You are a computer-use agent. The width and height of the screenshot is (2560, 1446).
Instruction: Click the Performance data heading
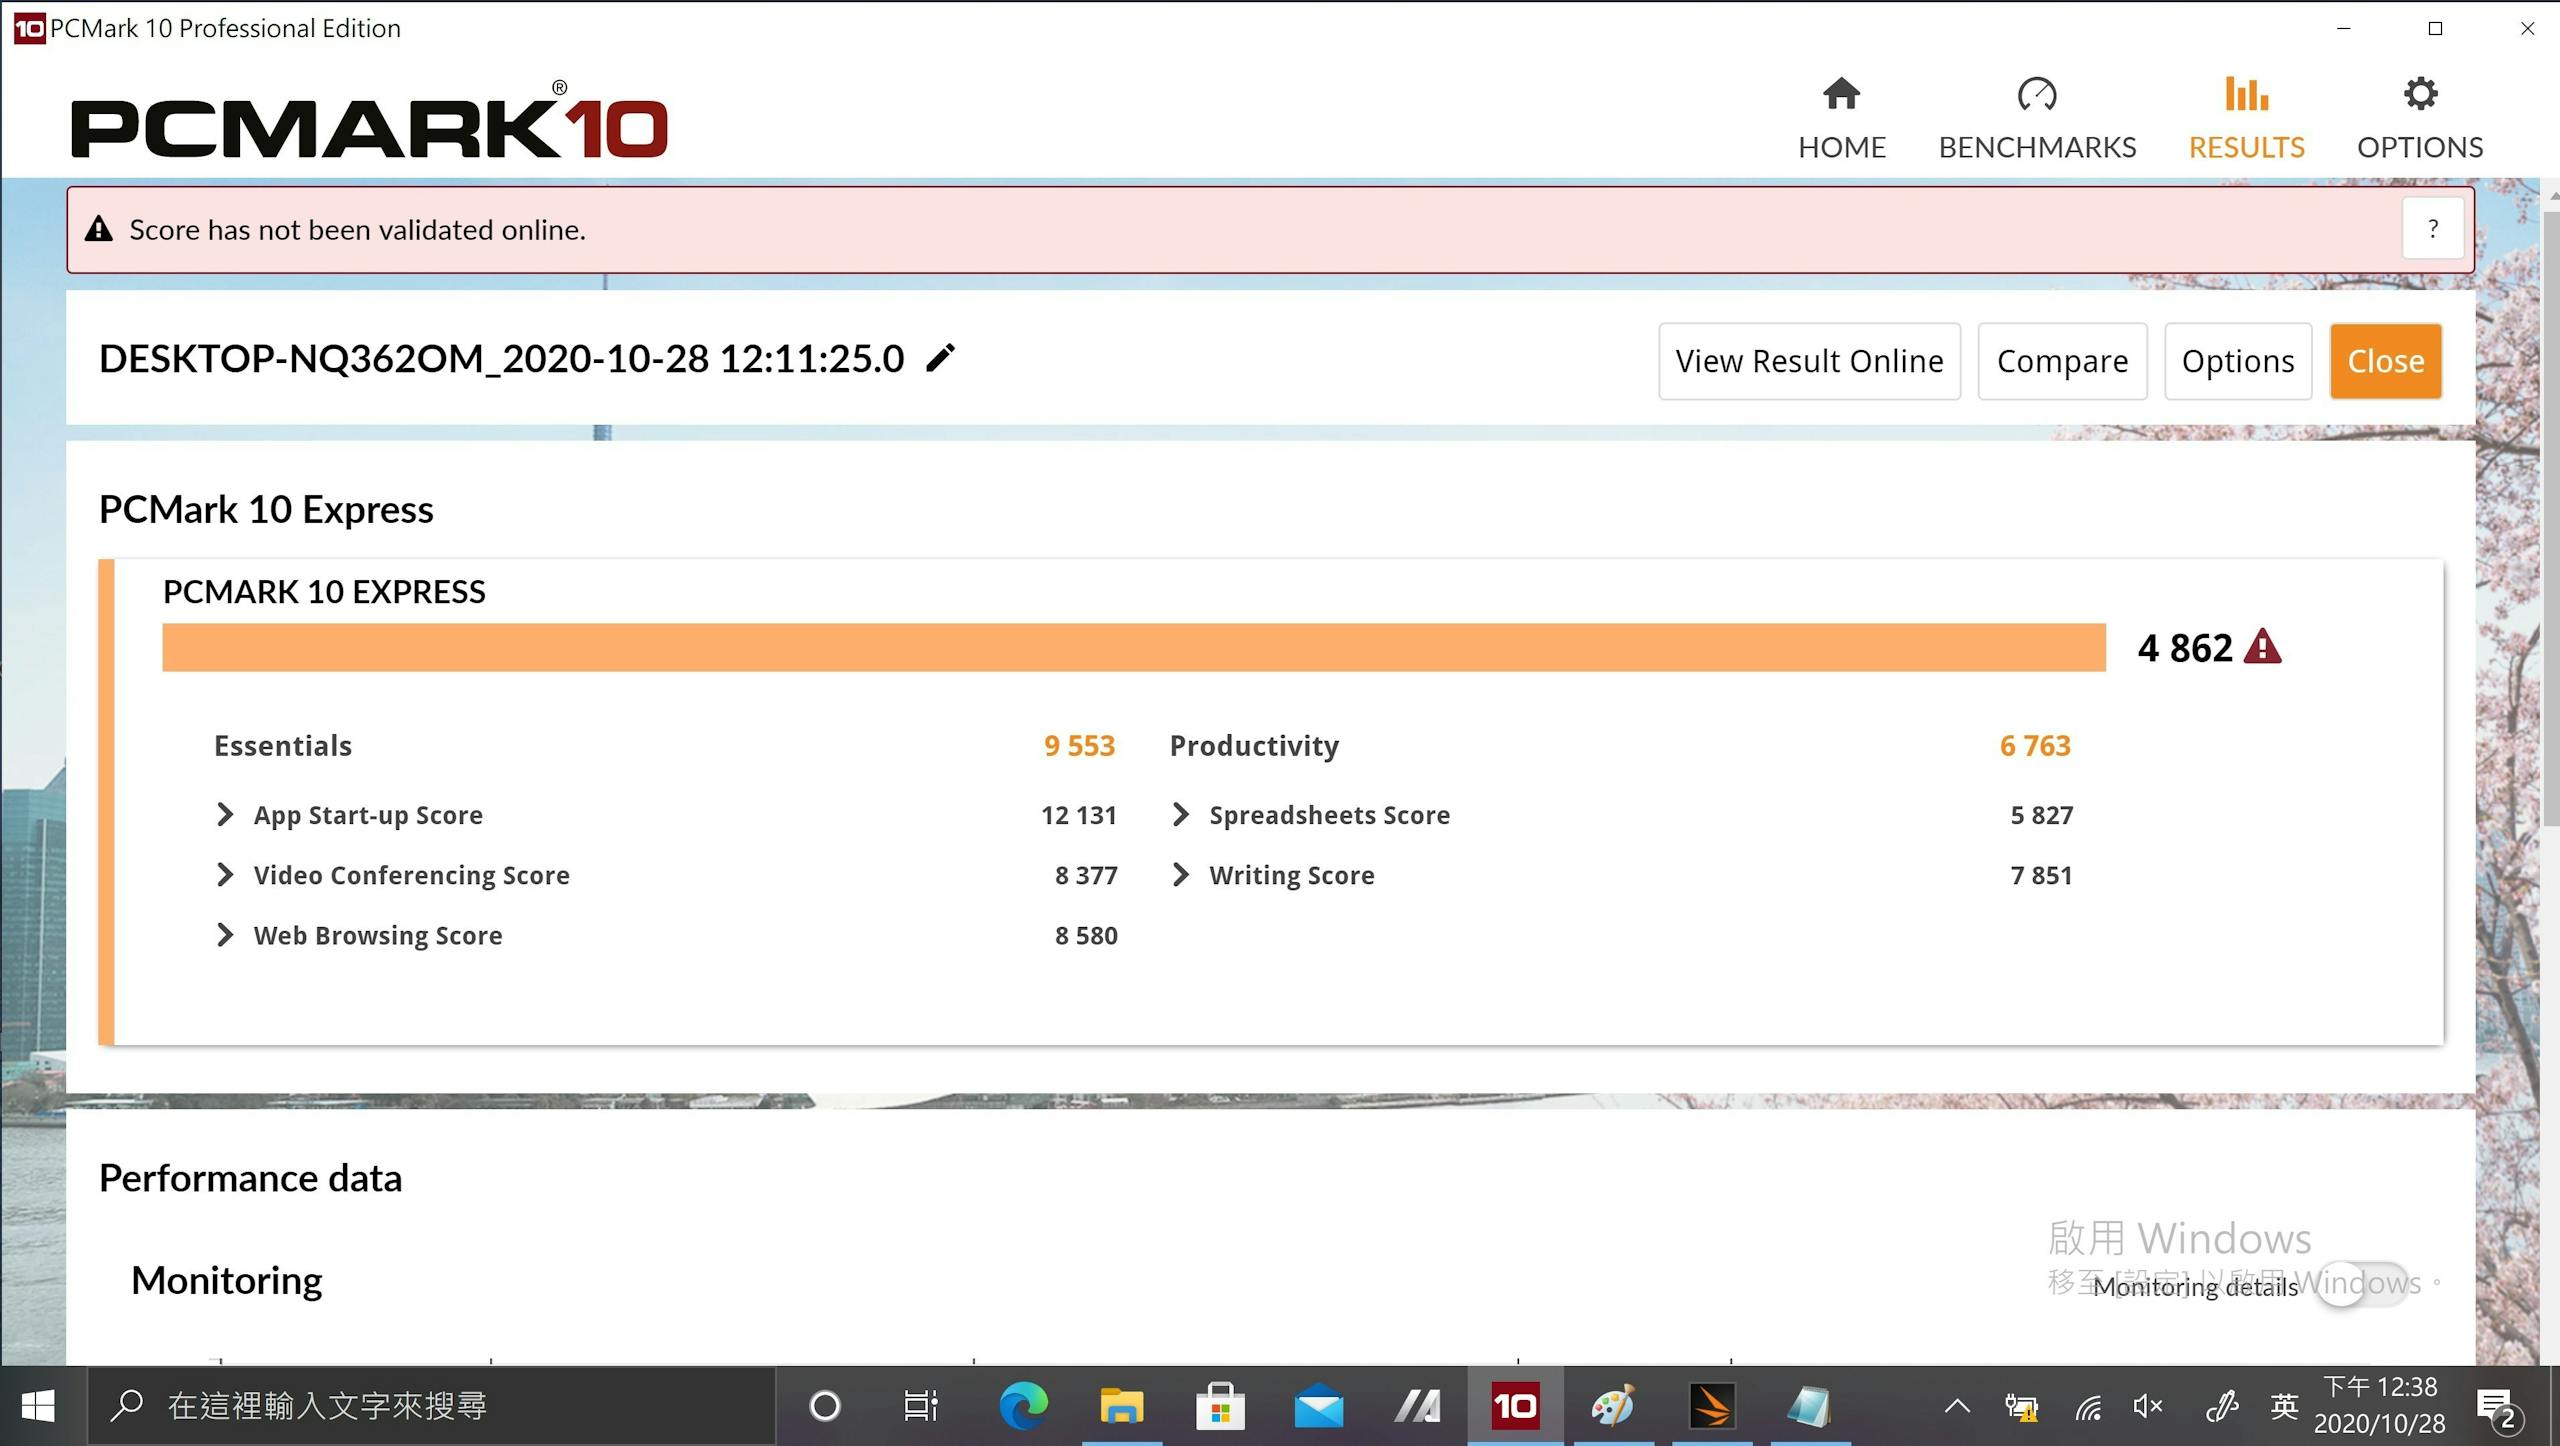pyautogui.click(x=250, y=1178)
